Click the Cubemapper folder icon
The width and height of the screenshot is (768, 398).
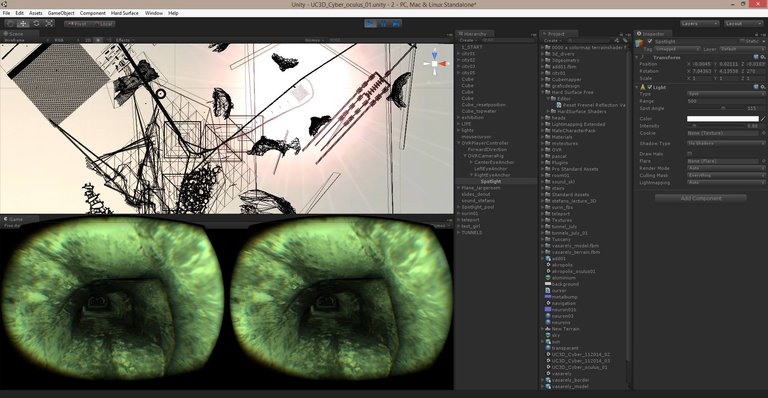coord(548,80)
